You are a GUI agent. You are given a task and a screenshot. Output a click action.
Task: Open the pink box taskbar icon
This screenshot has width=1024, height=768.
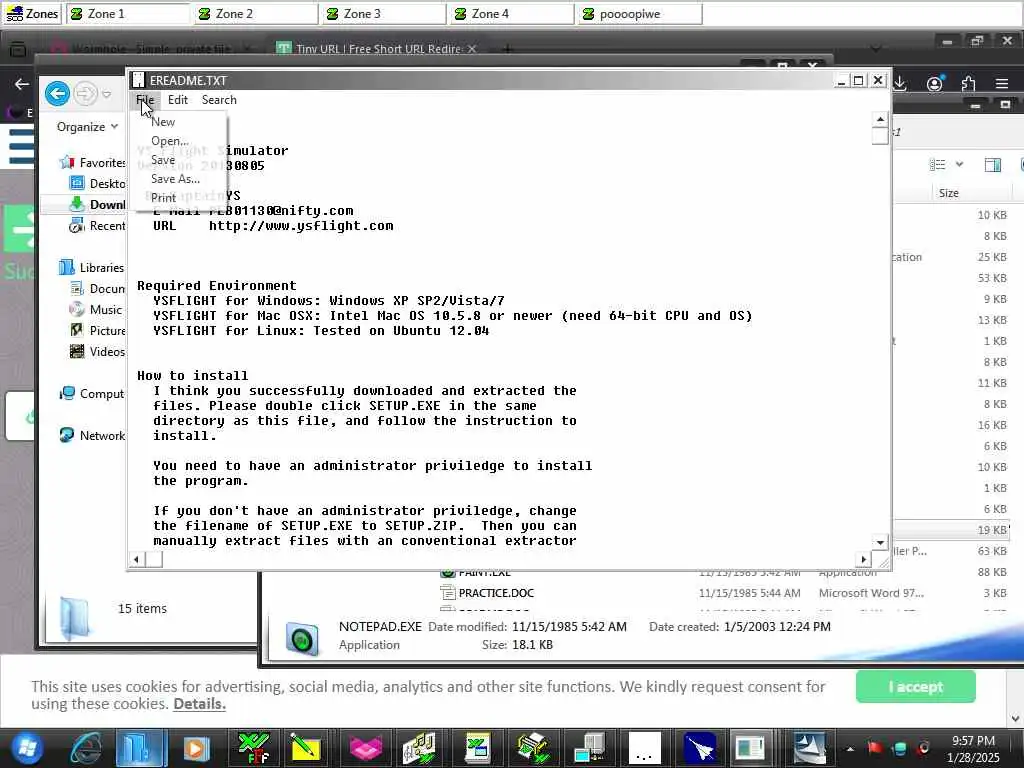click(x=365, y=748)
